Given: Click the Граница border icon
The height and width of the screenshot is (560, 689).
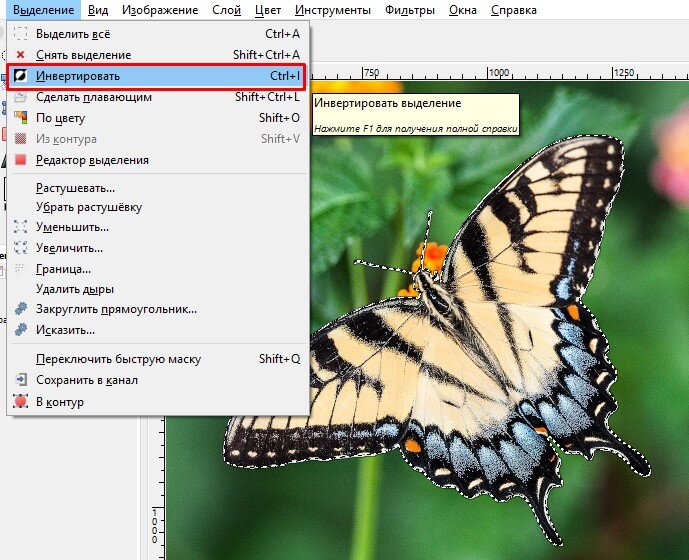Looking at the screenshot, I should 19,268.
